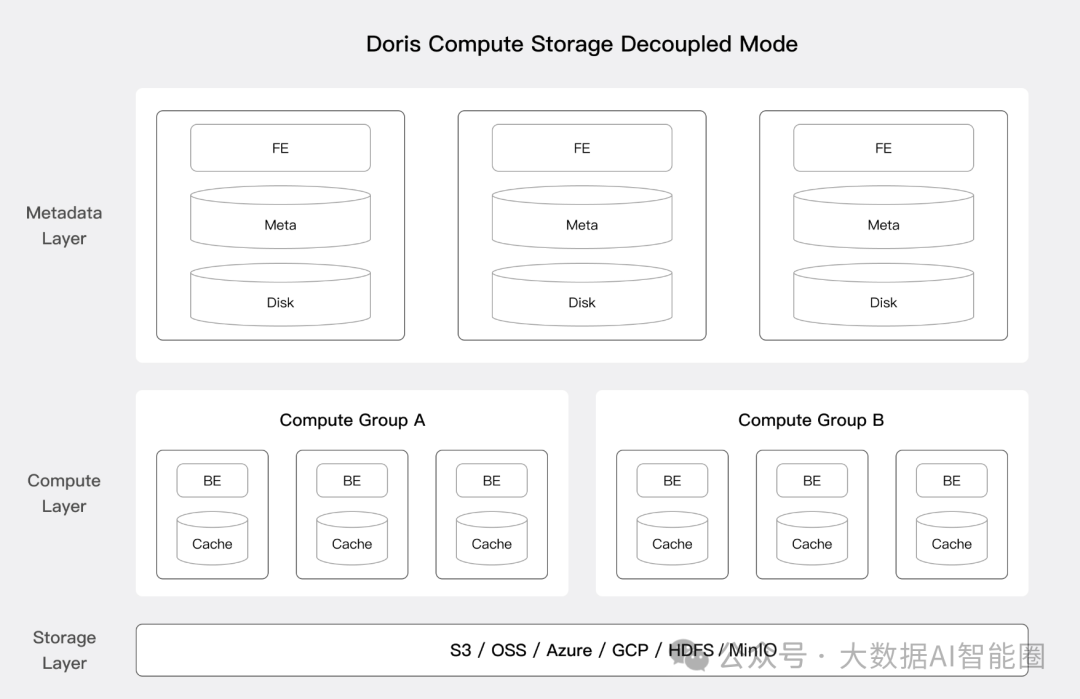Select the middle BE box in Compute Group B
The width and height of the screenshot is (1080, 699).
click(x=811, y=481)
